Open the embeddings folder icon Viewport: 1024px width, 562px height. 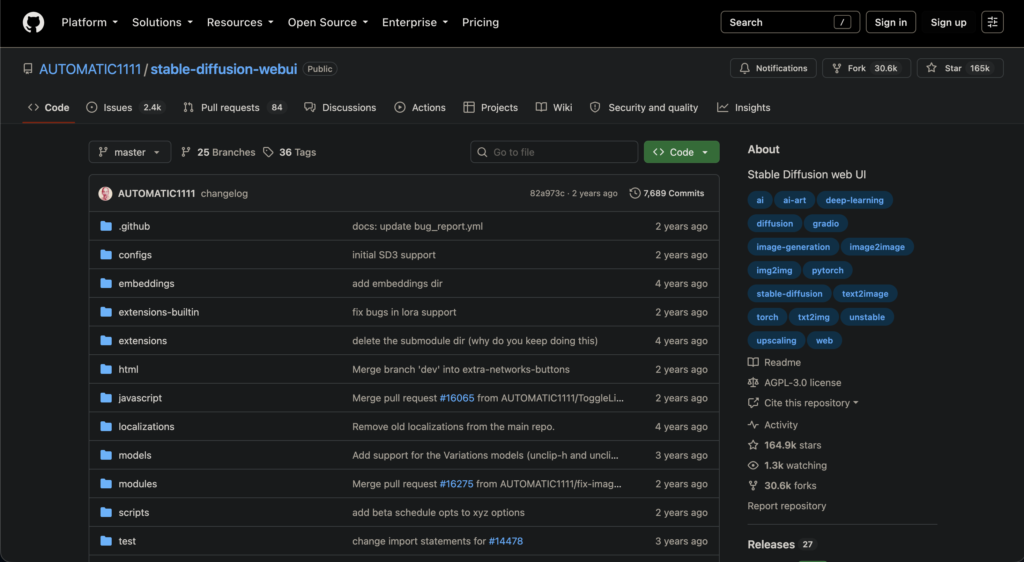pyautogui.click(x=106, y=283)
